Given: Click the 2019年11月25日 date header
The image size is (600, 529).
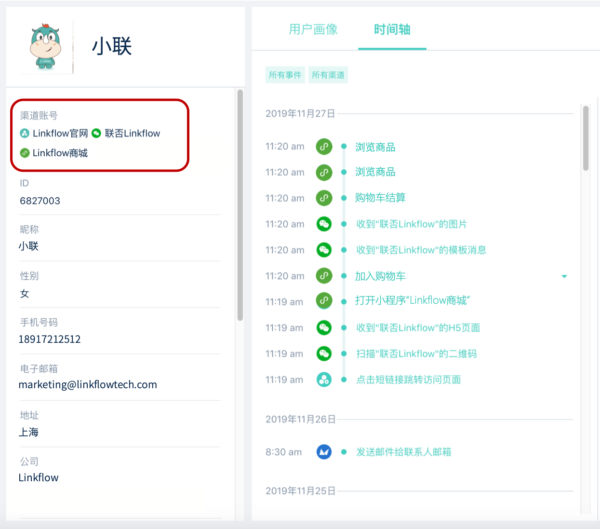Looking at the screenshot, I should [x=300, y=491].
